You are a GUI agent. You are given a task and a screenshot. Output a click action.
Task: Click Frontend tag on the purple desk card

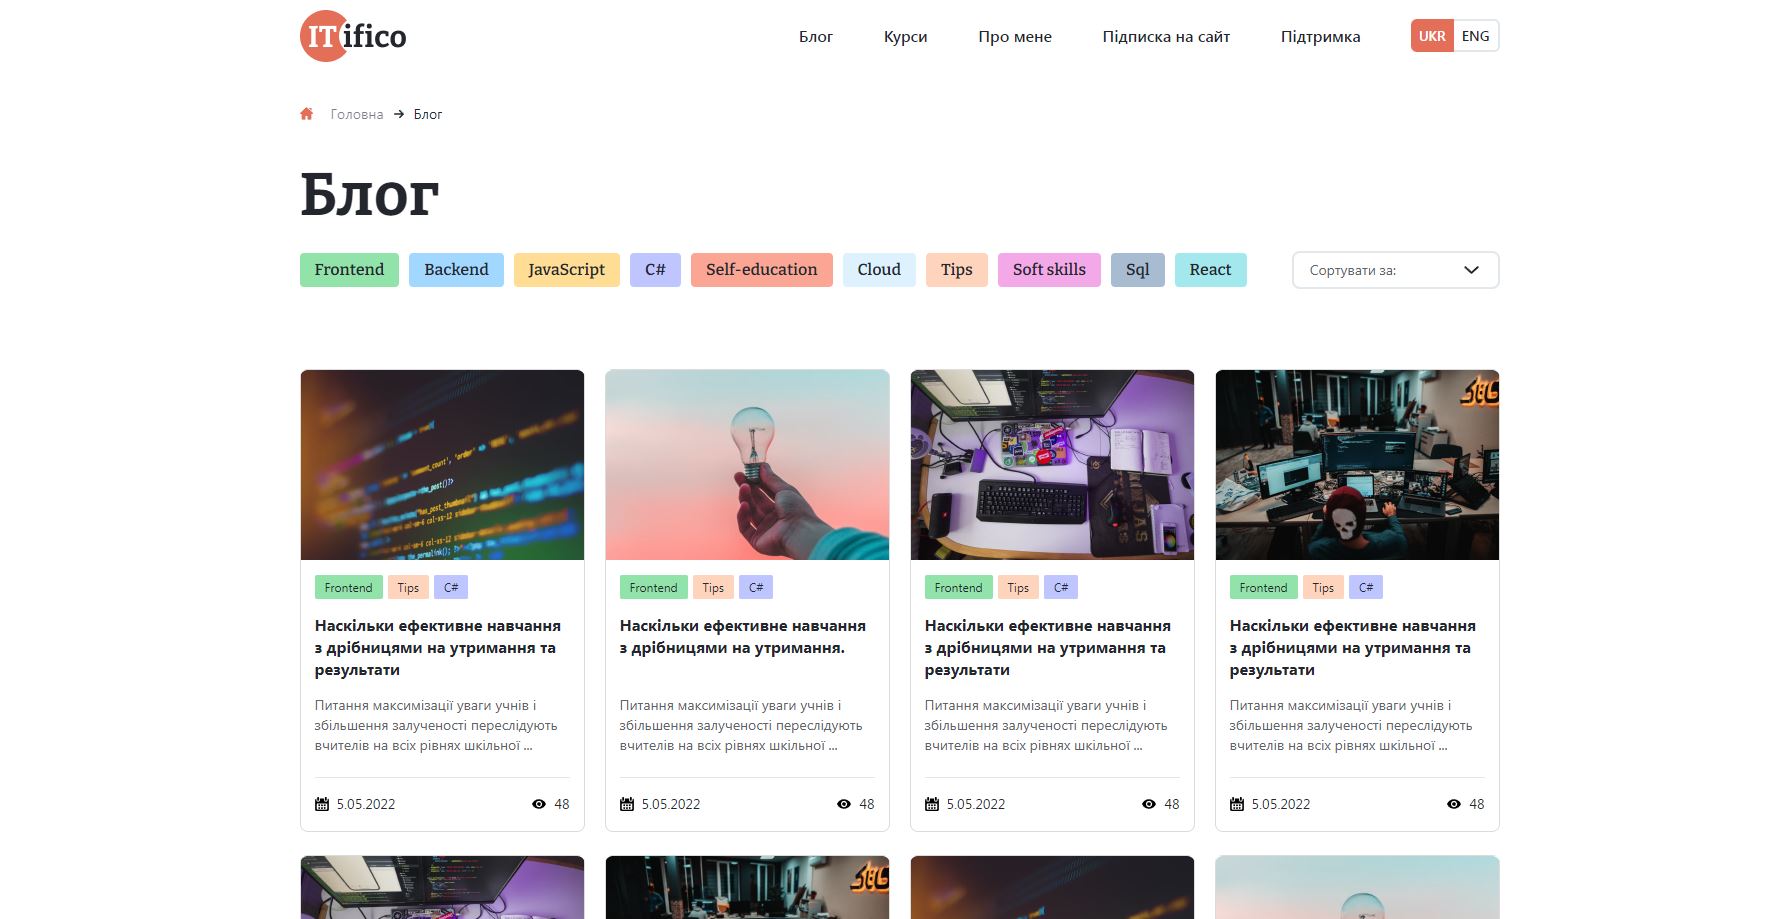click(958, 587)
